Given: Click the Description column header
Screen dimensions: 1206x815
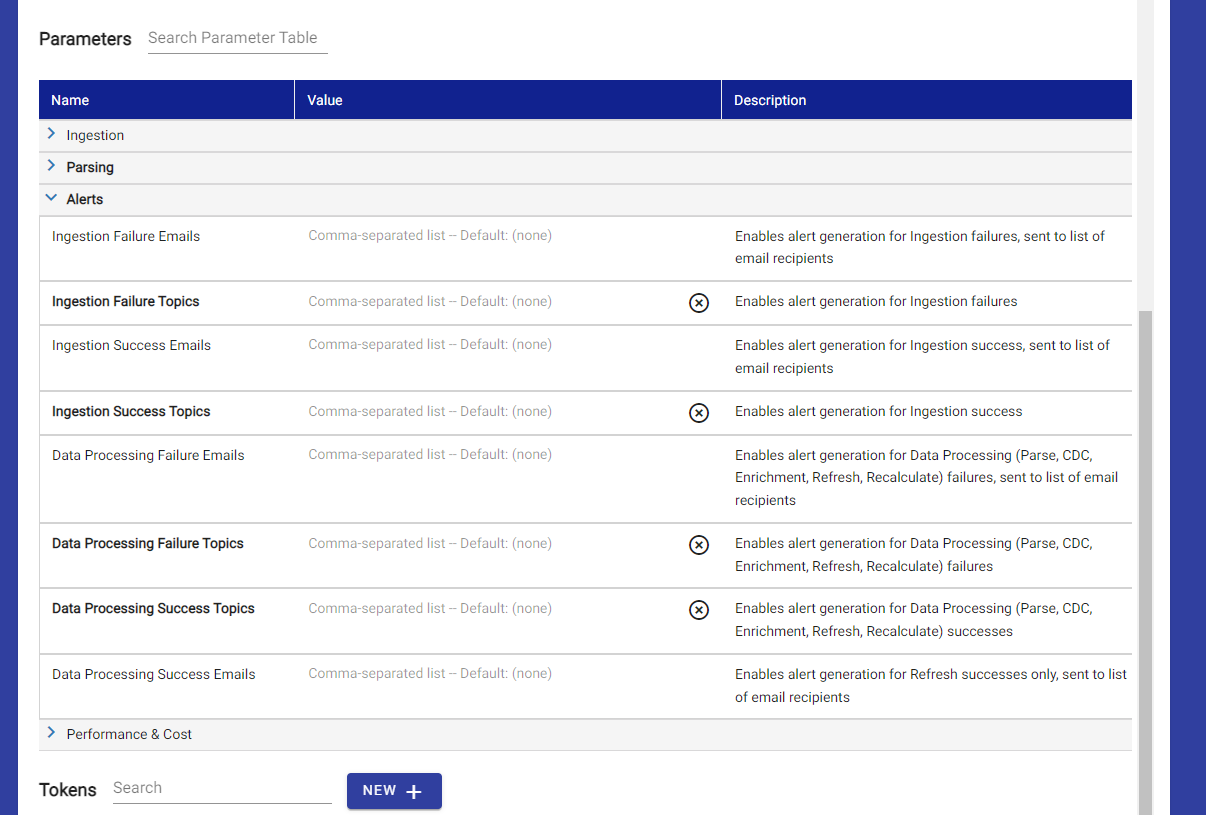Looking at the screenshot, I should coord(927,100).
